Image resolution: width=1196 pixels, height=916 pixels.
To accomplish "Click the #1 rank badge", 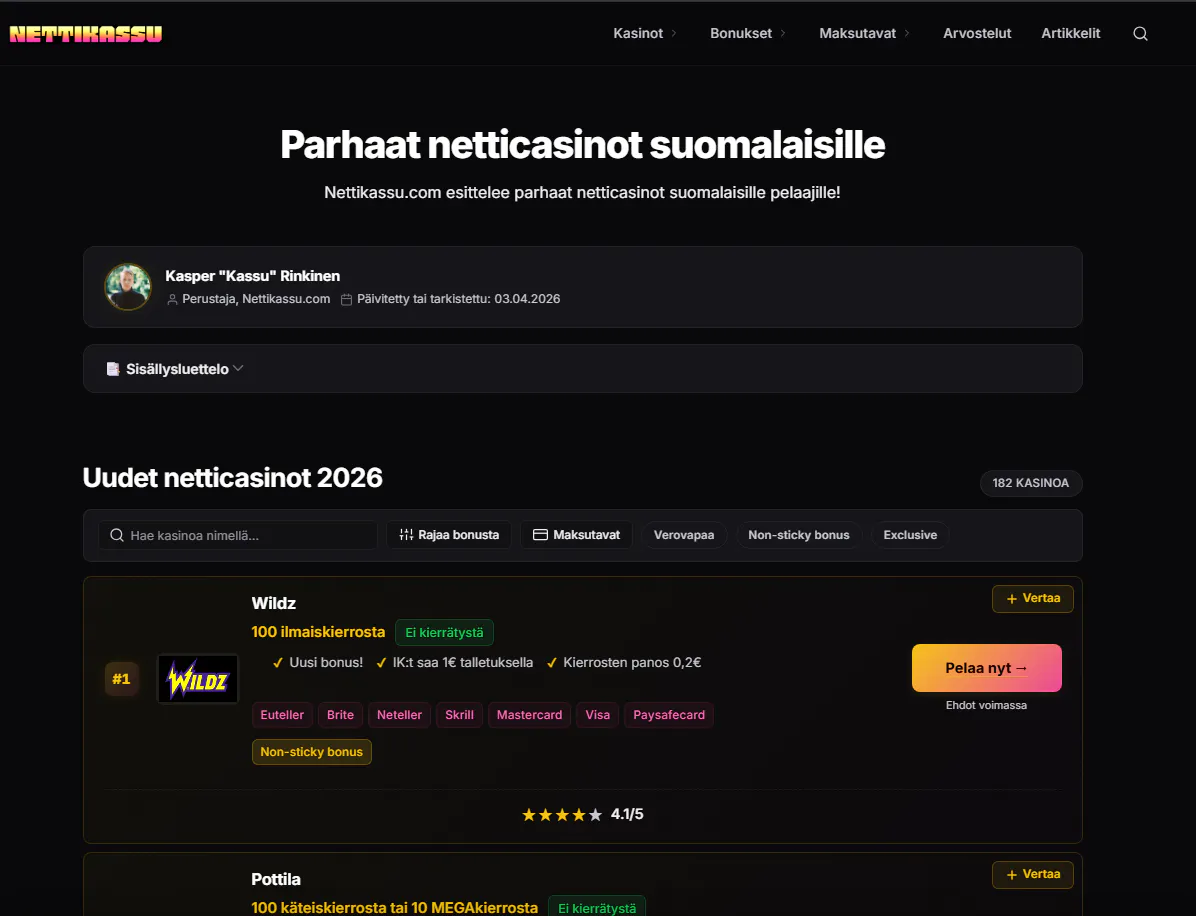I will tap(121, 679).
